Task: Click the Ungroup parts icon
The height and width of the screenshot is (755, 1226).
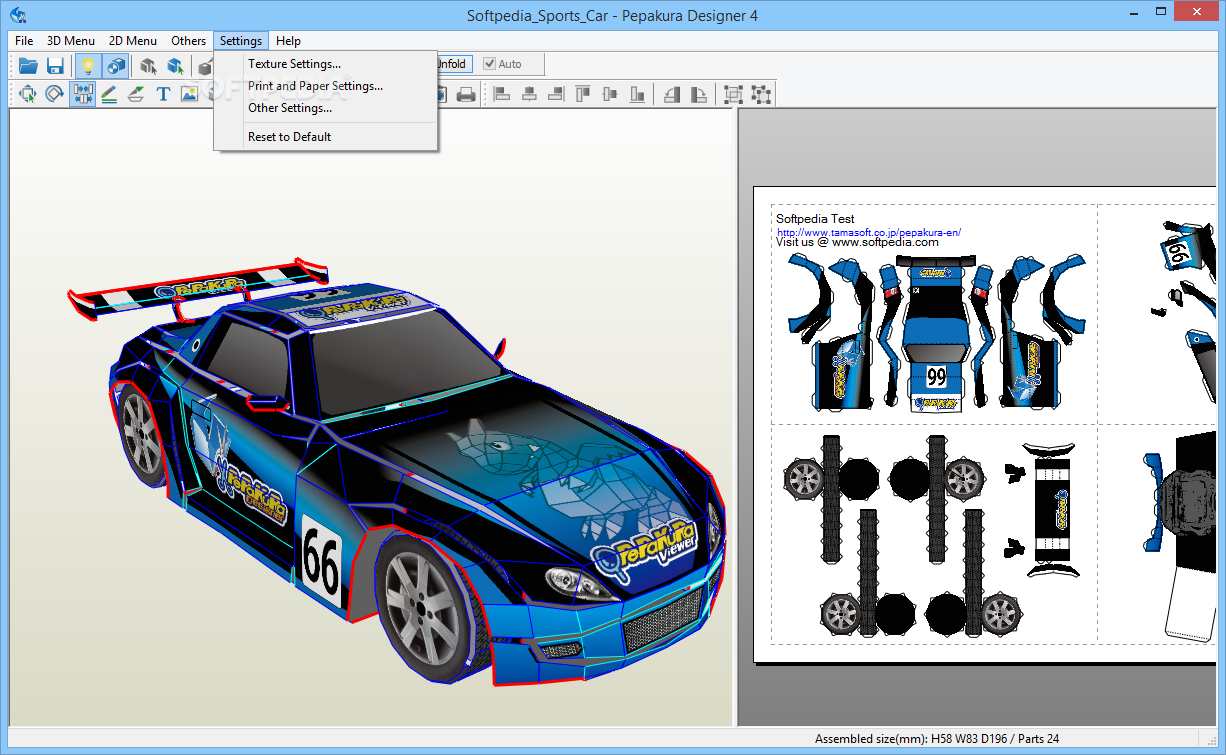Action: (761, 94)
